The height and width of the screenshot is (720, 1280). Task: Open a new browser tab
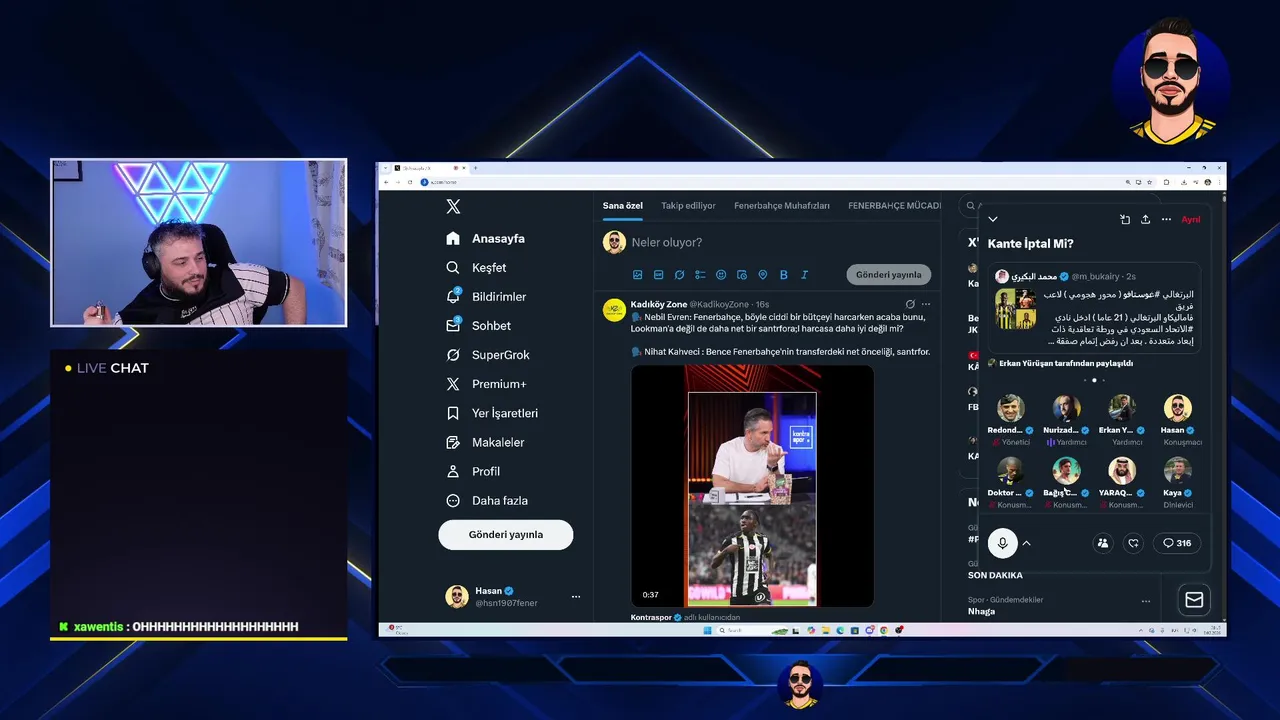[474, 168]
